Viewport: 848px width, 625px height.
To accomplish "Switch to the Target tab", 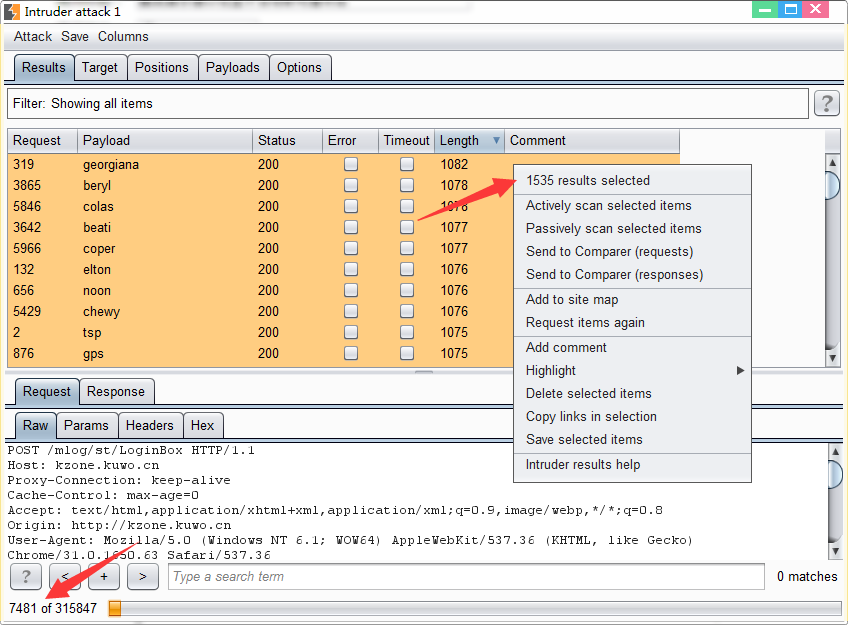I will [100, 68].
